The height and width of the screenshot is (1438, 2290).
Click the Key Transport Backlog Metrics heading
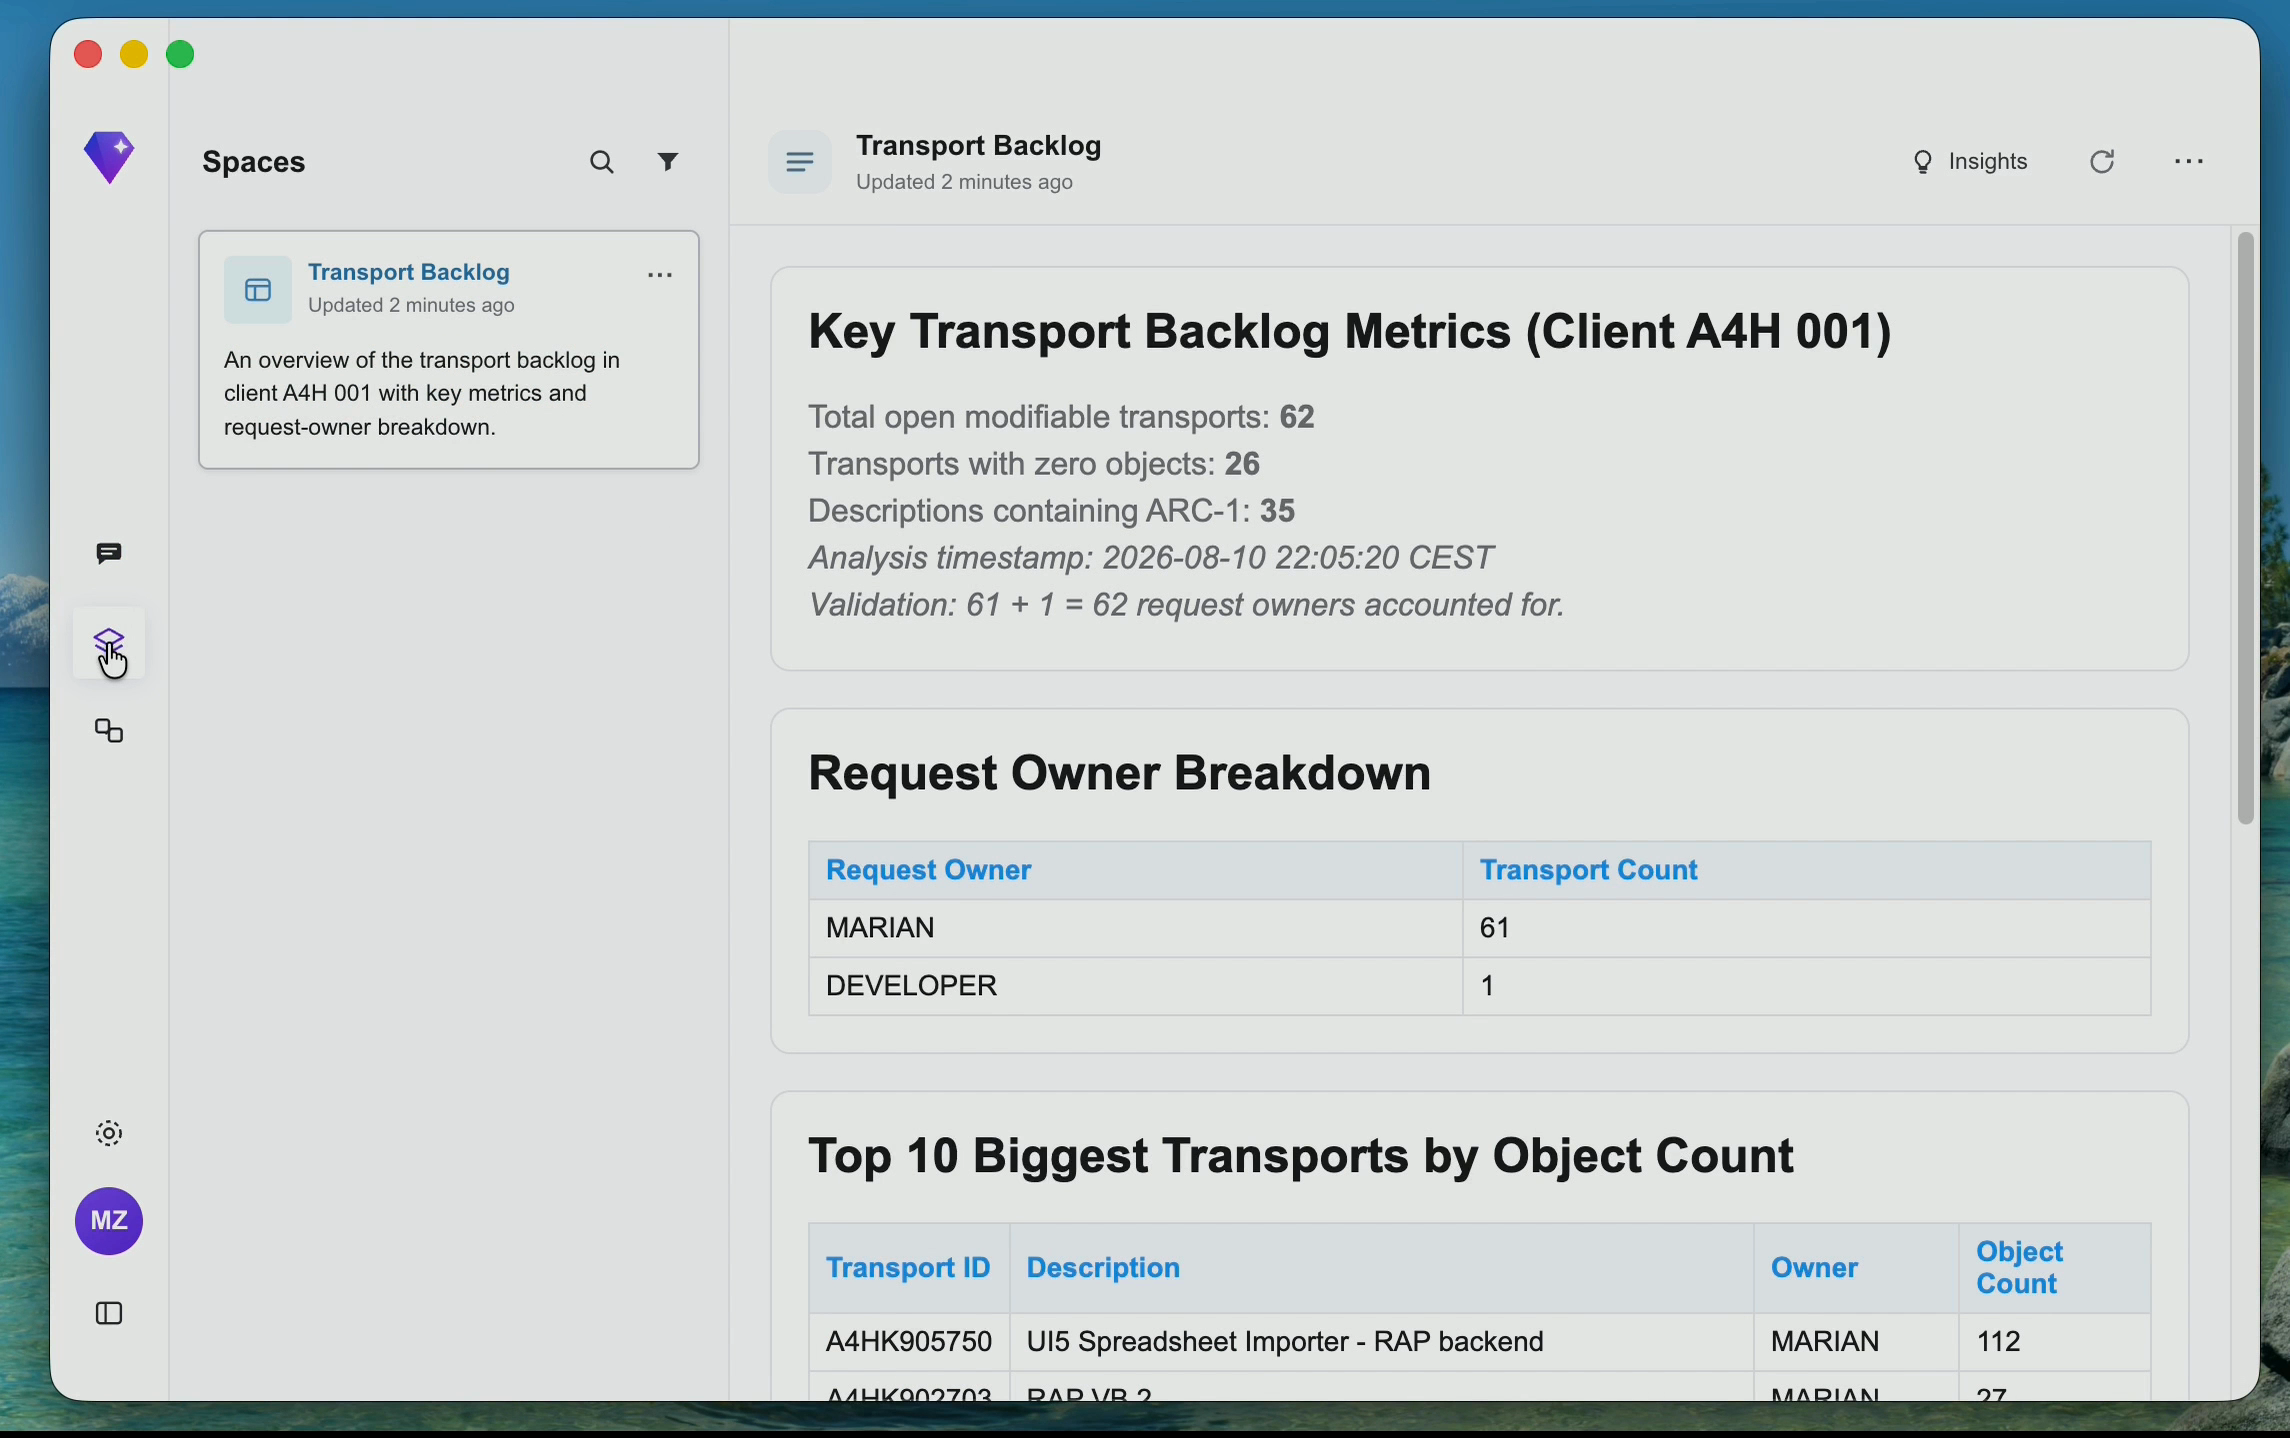pyautogui.click(x=1350, y=333)
